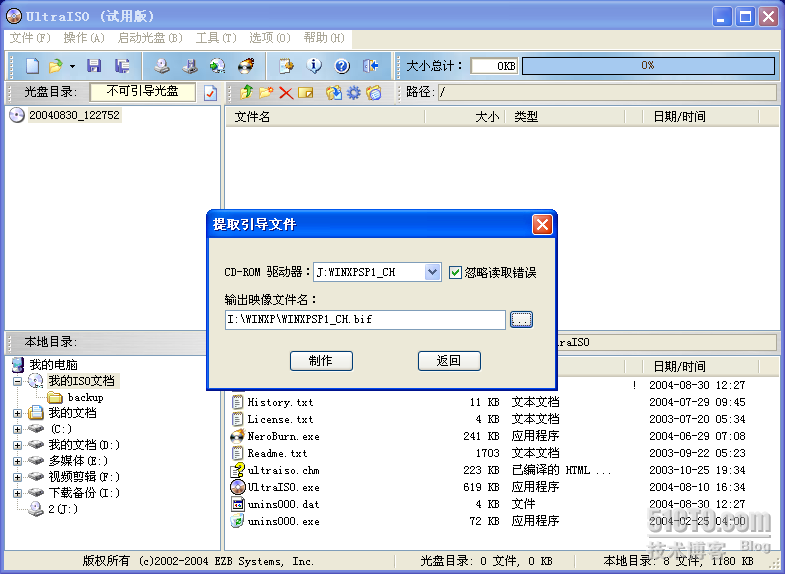
Task: Click the 返回 button
Action: click(x=449, y=361)
